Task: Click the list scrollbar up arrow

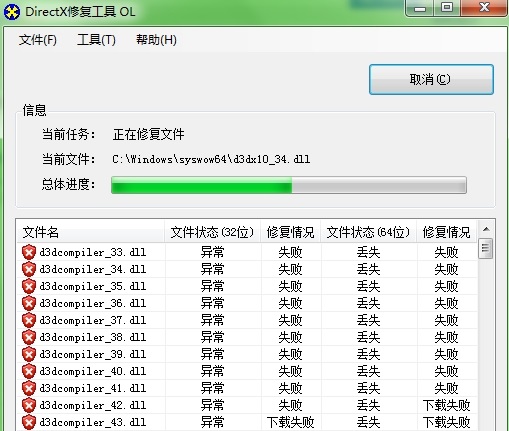Action: [x=486, y=229]
